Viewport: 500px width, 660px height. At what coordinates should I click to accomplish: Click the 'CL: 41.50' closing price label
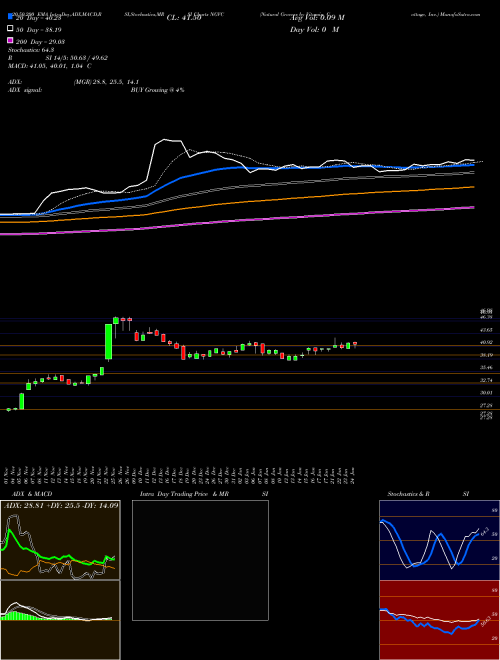point(184,18)
